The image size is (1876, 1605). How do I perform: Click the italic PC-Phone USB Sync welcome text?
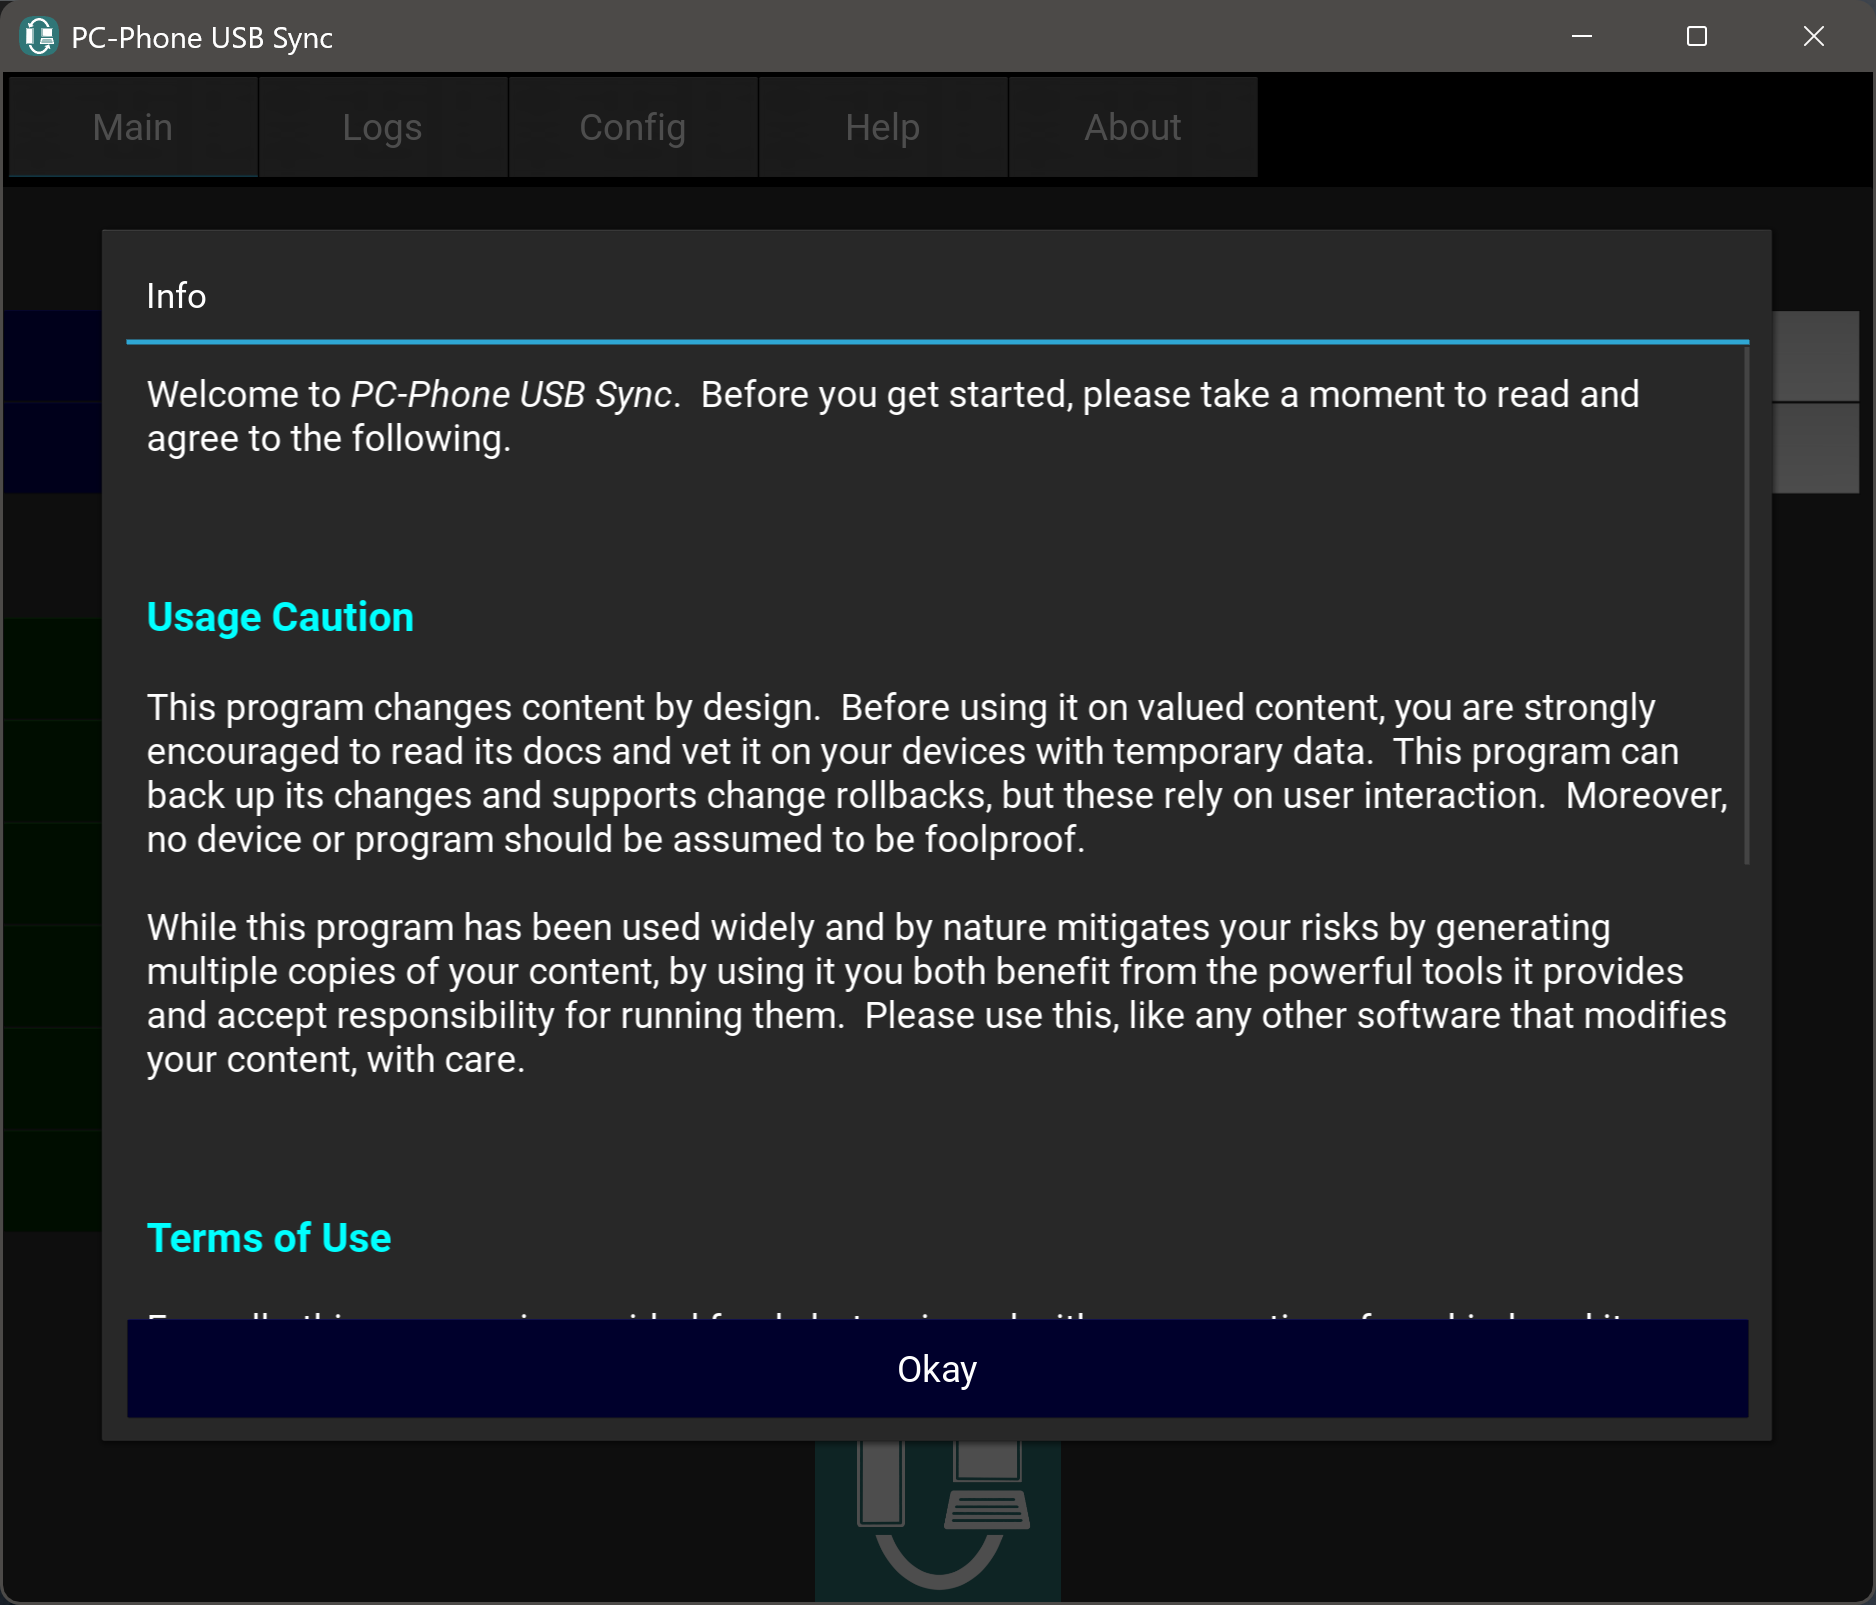tap(510, 394)
